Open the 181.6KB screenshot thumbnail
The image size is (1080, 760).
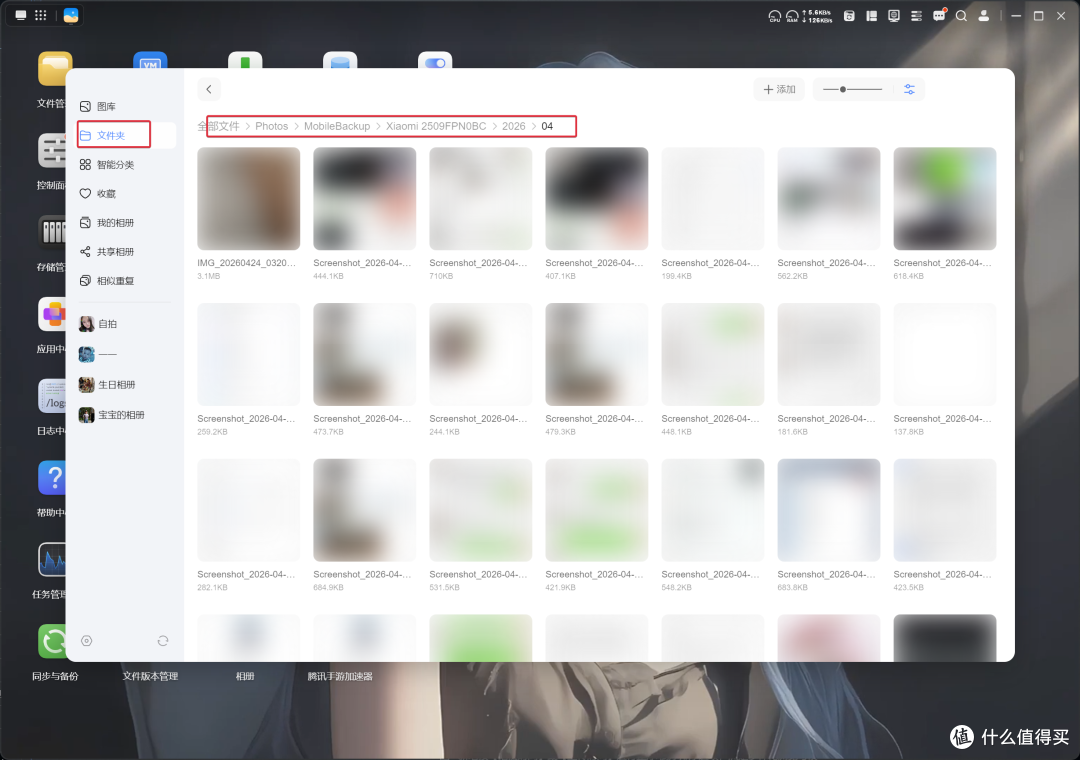[x=829, y=354]
